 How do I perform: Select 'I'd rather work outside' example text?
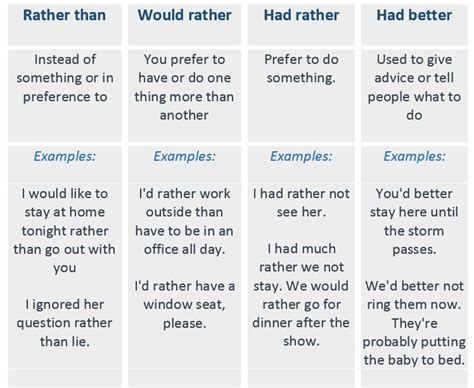pyautogui.click(x=184, y=221)
